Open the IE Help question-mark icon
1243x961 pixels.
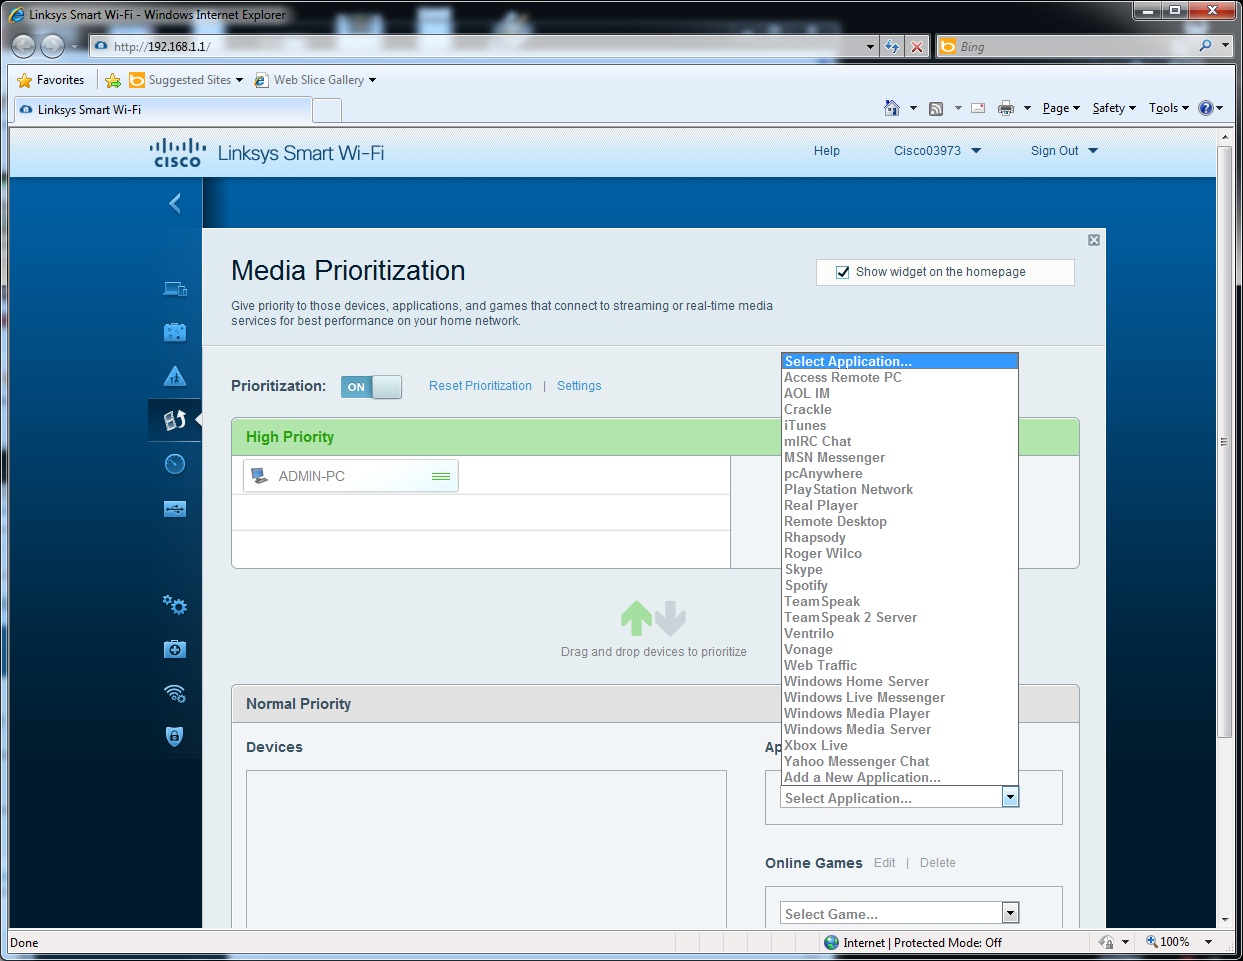point(1206,108)
